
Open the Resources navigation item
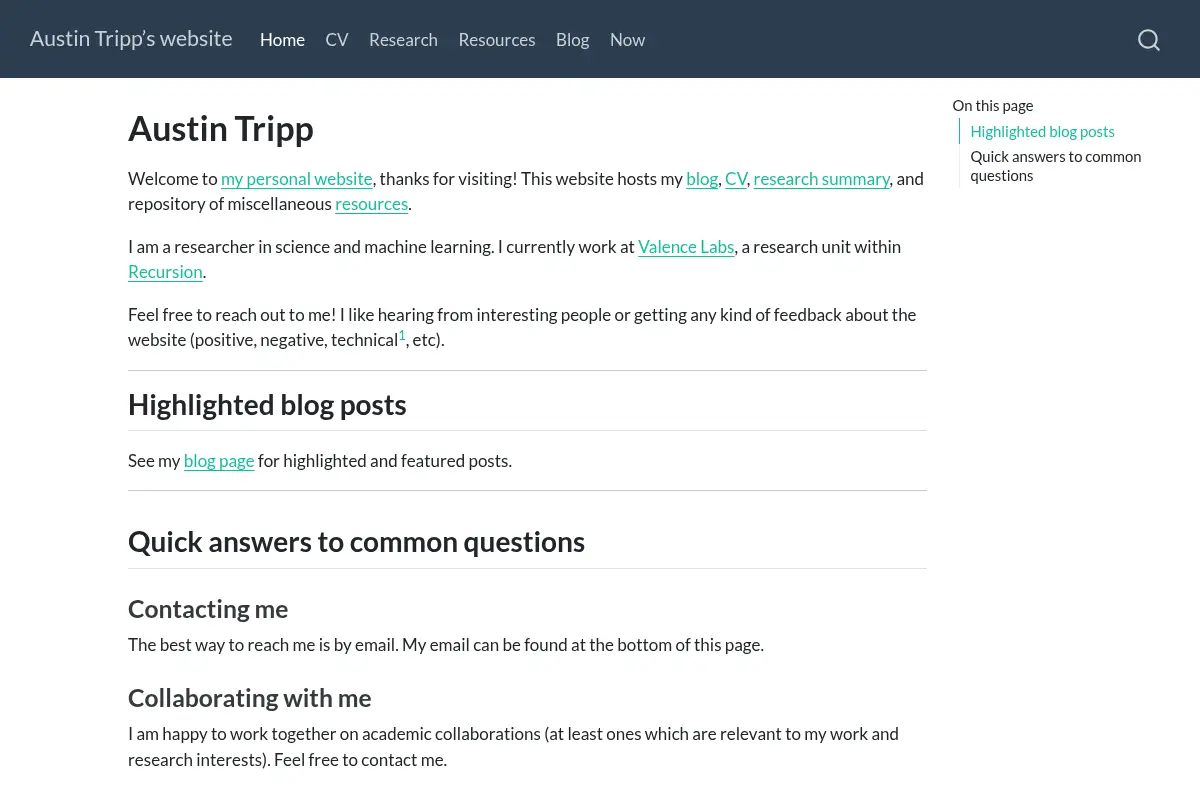[x=497, y=40]
